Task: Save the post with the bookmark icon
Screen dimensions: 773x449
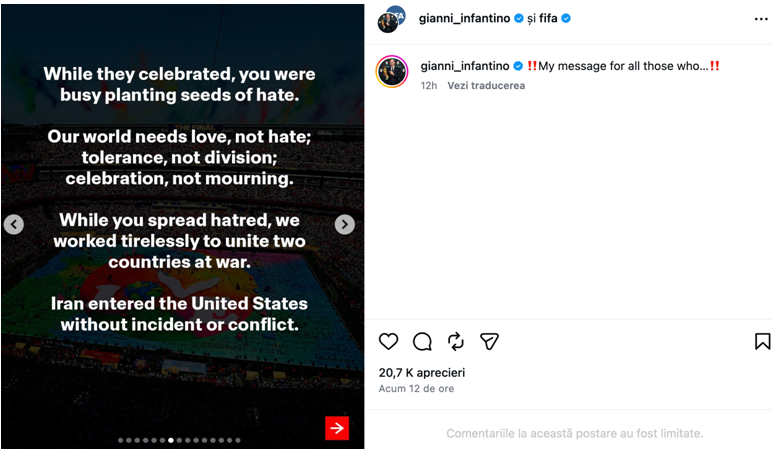Action: [x=762, y=341]
